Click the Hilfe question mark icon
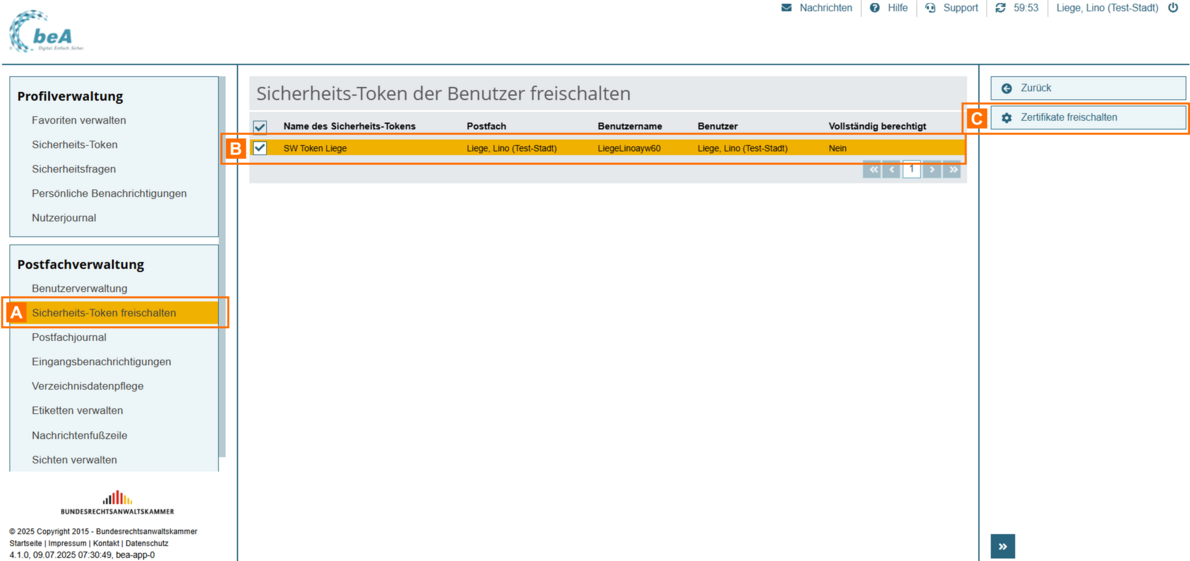The height and width of the screenshot is (561, 1190). [875, 8]
